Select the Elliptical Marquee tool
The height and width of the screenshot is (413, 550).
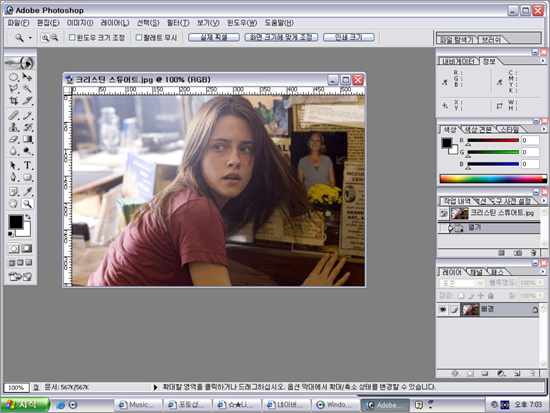point(13,77)
